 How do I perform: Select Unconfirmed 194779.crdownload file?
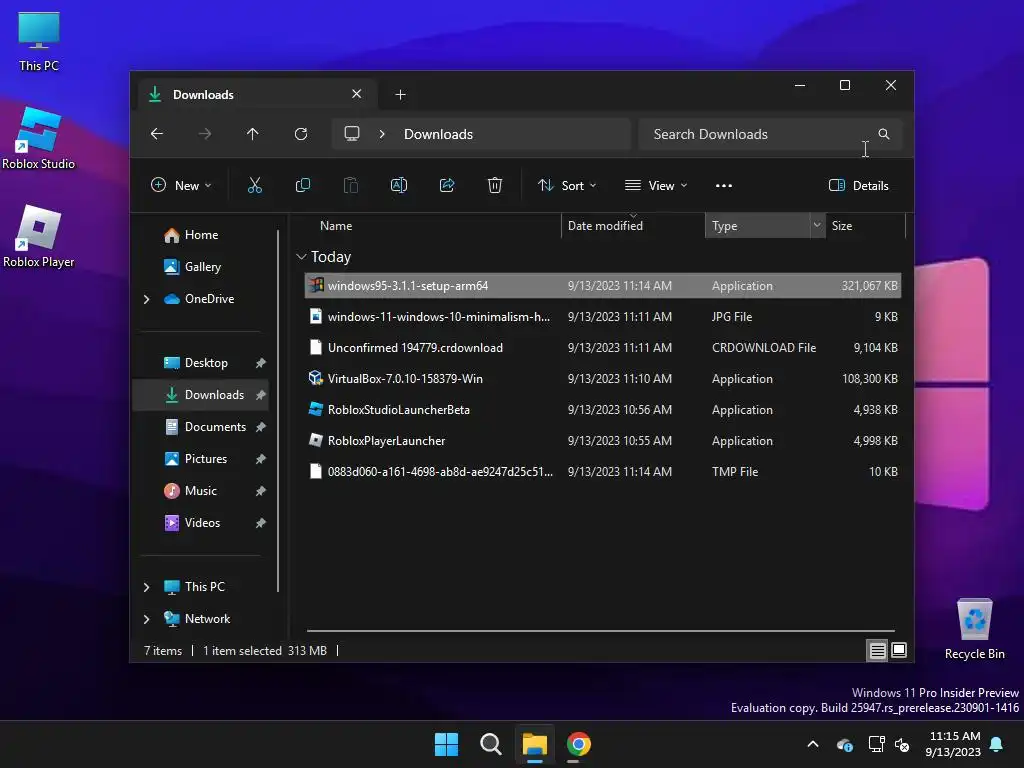point(603,347)
